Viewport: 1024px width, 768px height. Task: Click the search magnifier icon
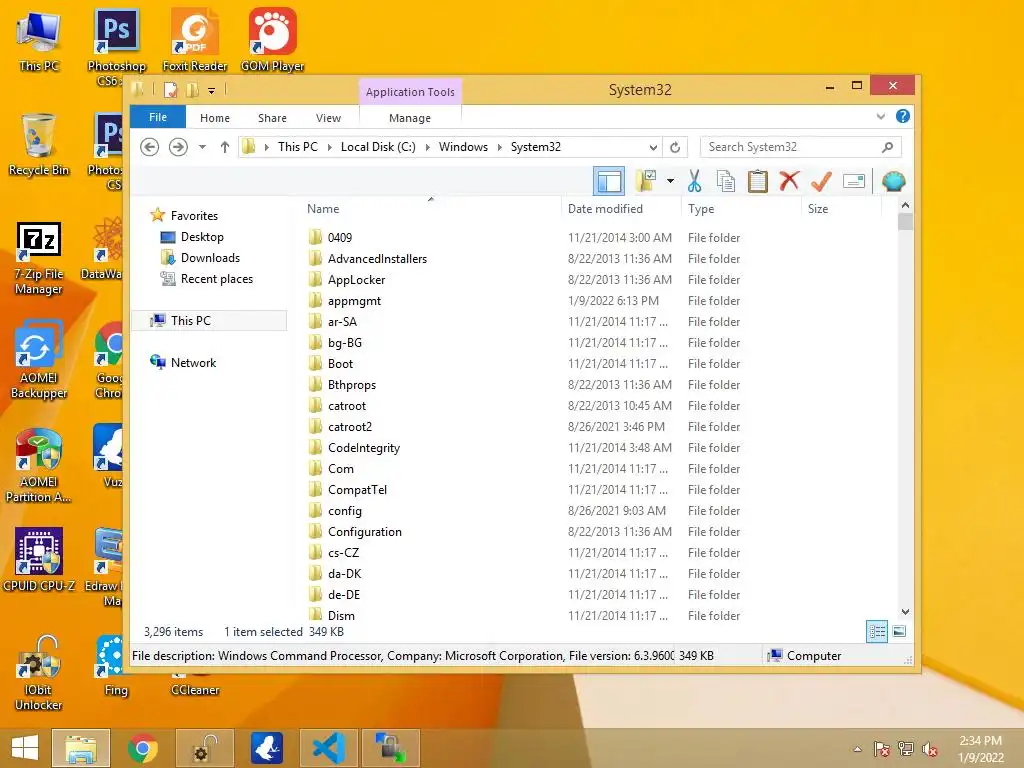(887, 147)
